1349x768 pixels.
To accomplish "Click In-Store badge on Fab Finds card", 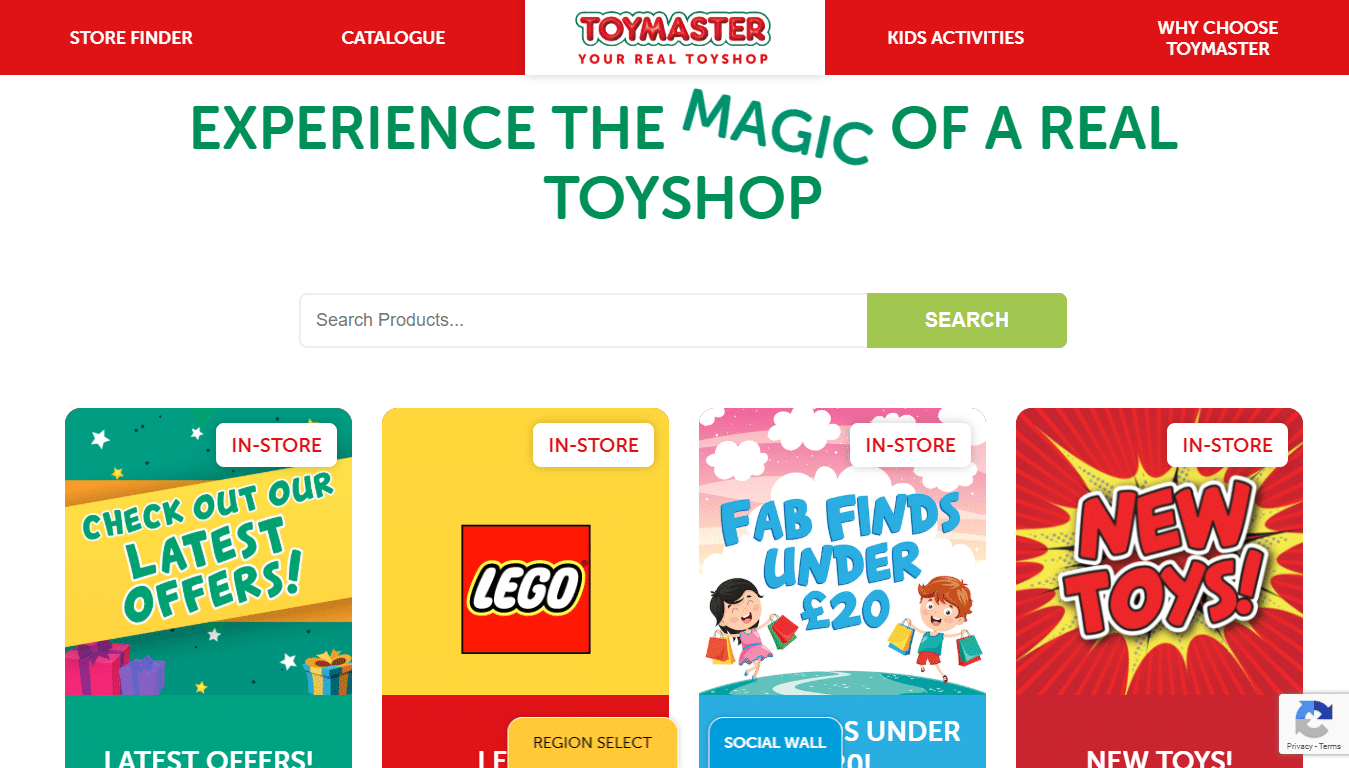I will click(x=910, y=445).
